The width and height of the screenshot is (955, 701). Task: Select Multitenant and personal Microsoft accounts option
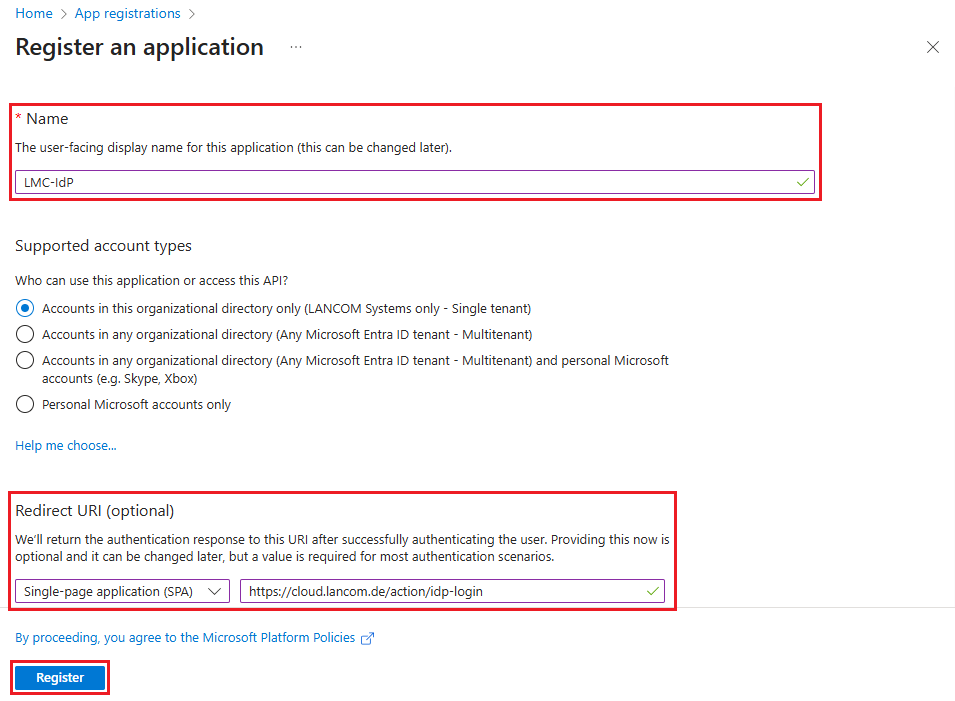pyautogui.click(x=26, y=360)
